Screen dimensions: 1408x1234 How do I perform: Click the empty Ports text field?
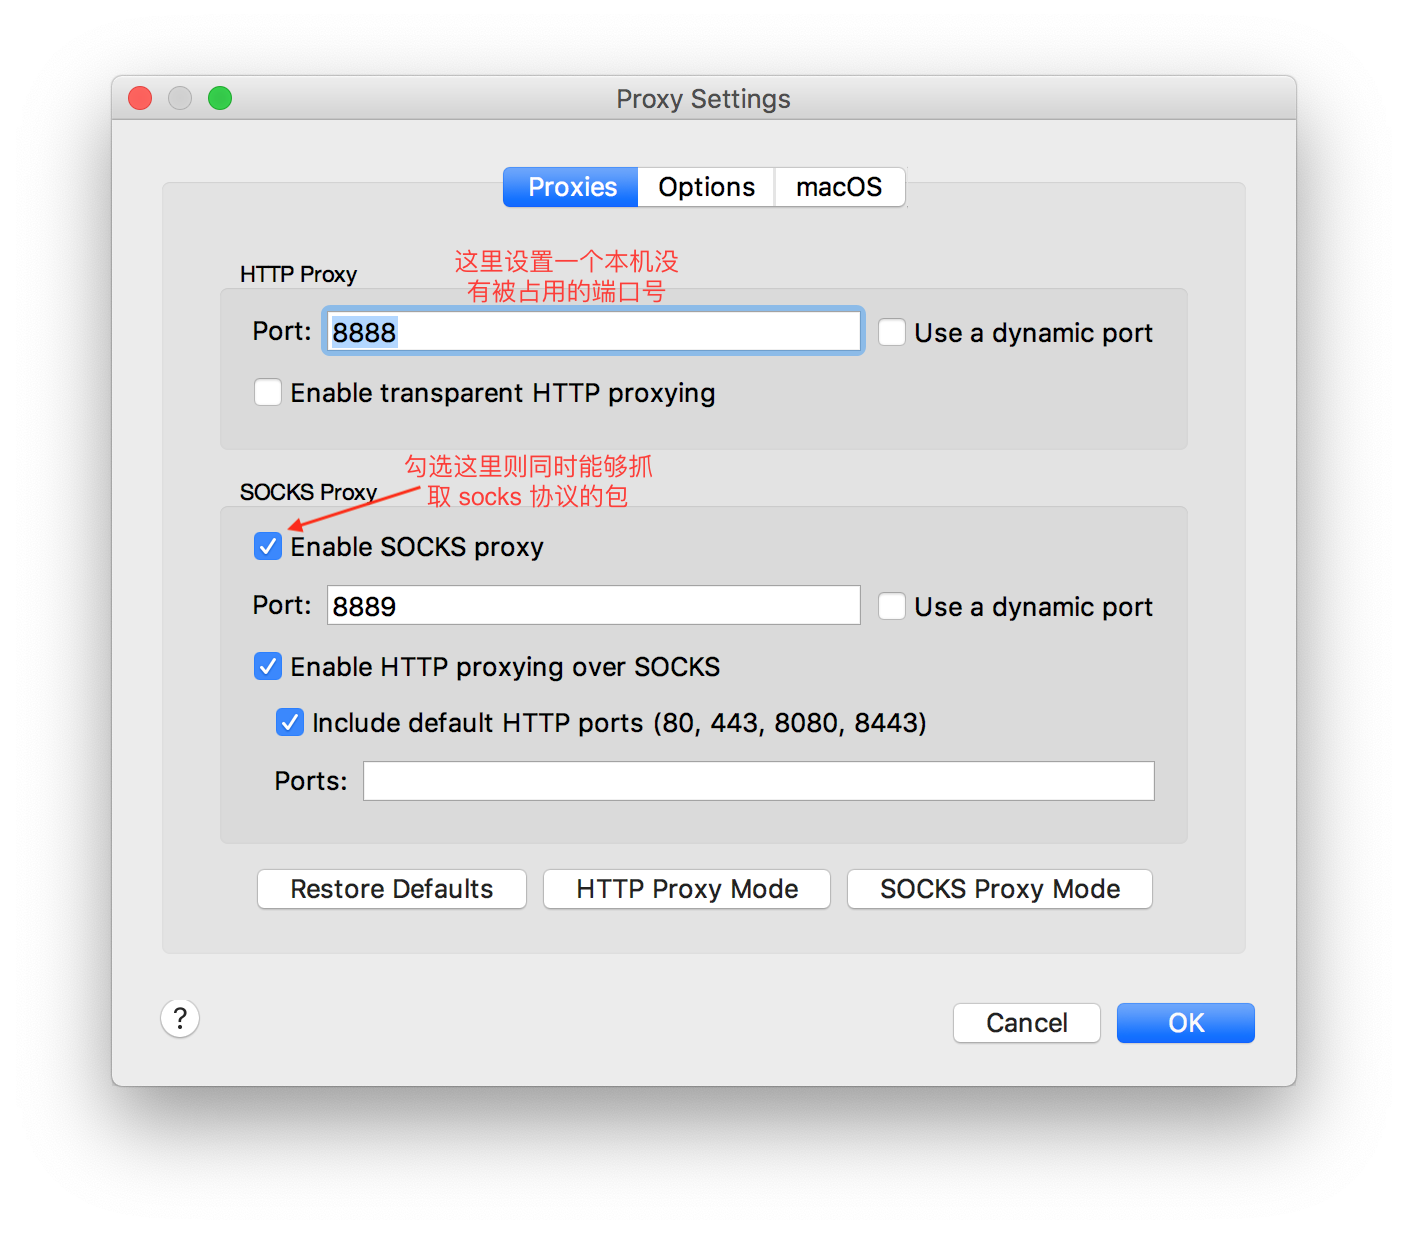tap(758, 781)
